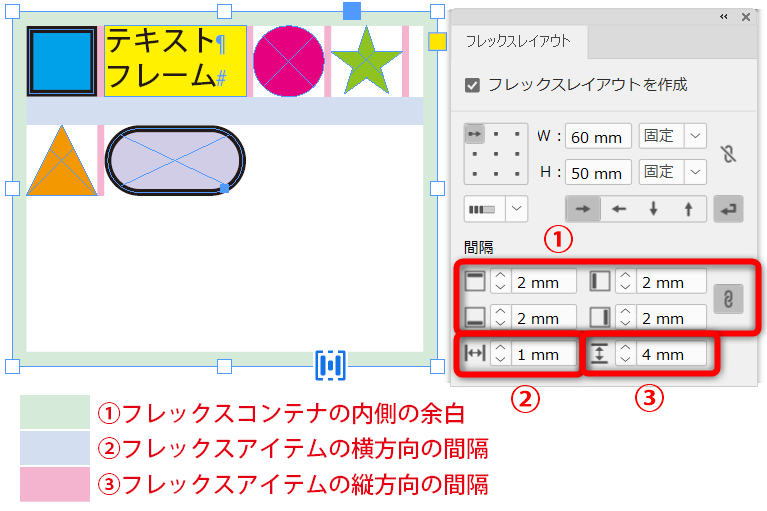This screenshot has width=767, height=511.
Task: Click the alignment reference point grid
Action: pos(495,153)
